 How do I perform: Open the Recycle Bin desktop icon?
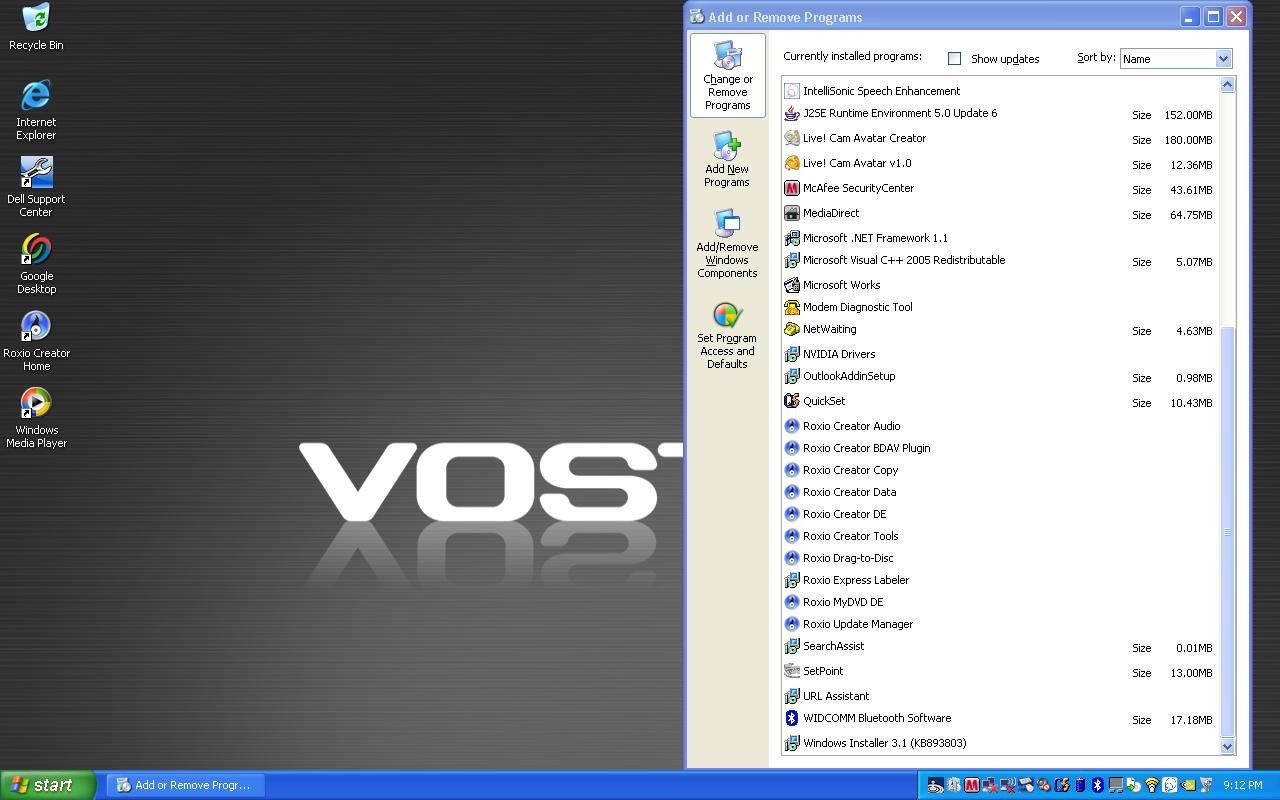click(36, 27)
